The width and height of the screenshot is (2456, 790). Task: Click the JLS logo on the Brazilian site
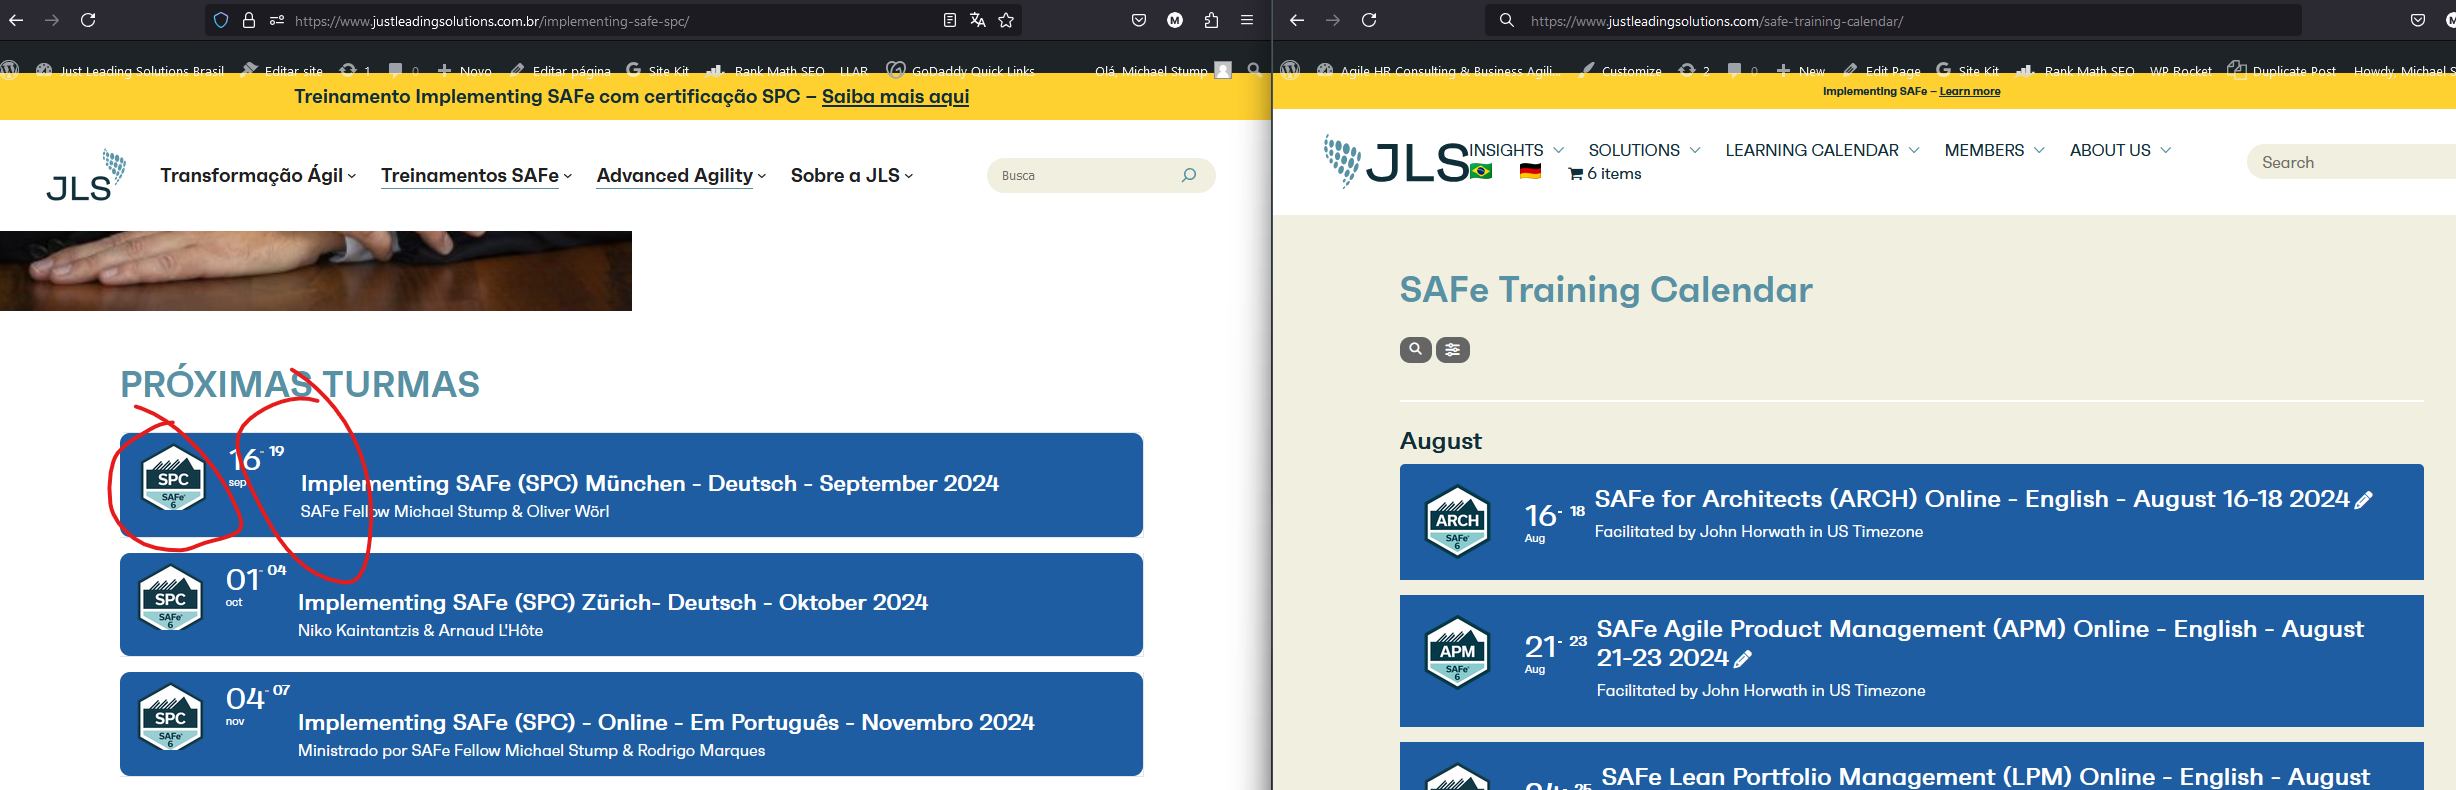(x=86, y=175)
